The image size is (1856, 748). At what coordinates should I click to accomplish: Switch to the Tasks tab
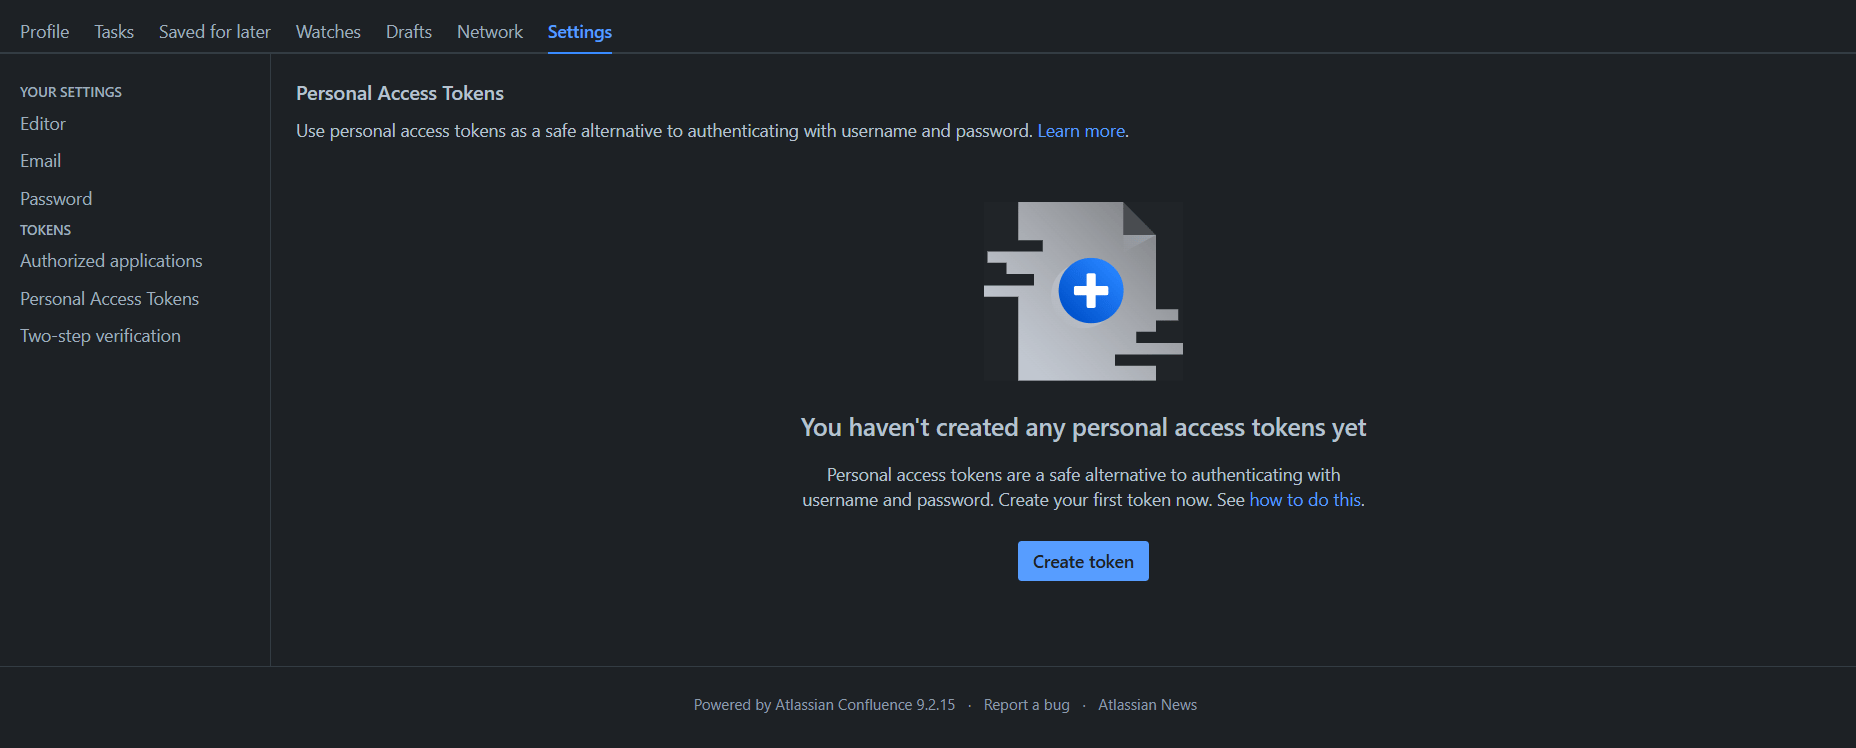114,32
